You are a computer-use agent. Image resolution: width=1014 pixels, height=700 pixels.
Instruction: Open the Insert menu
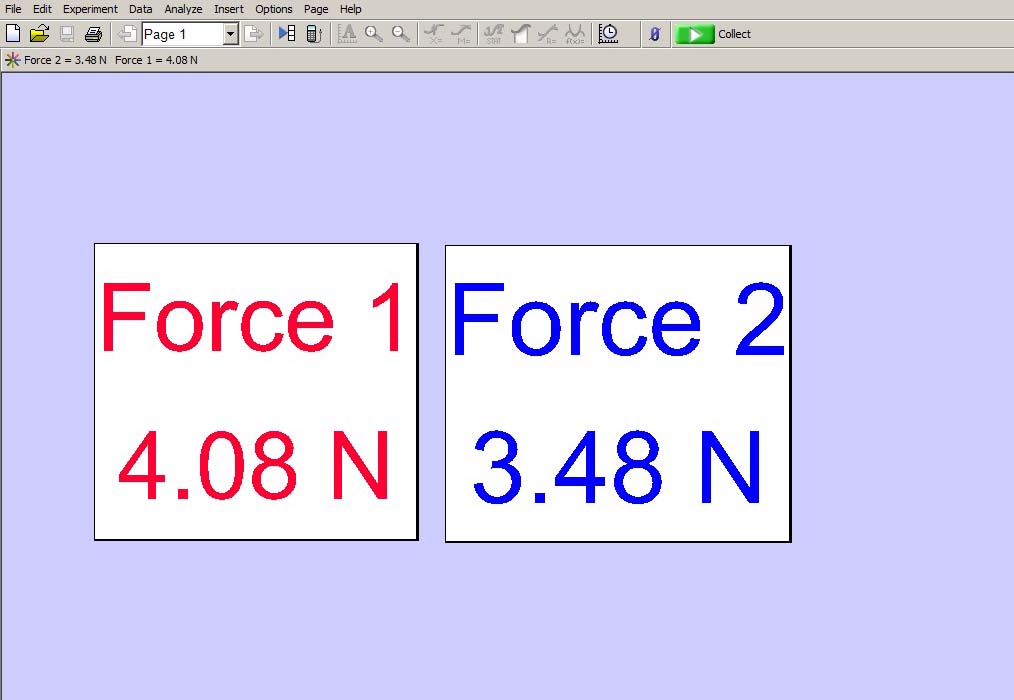(229, 9)
